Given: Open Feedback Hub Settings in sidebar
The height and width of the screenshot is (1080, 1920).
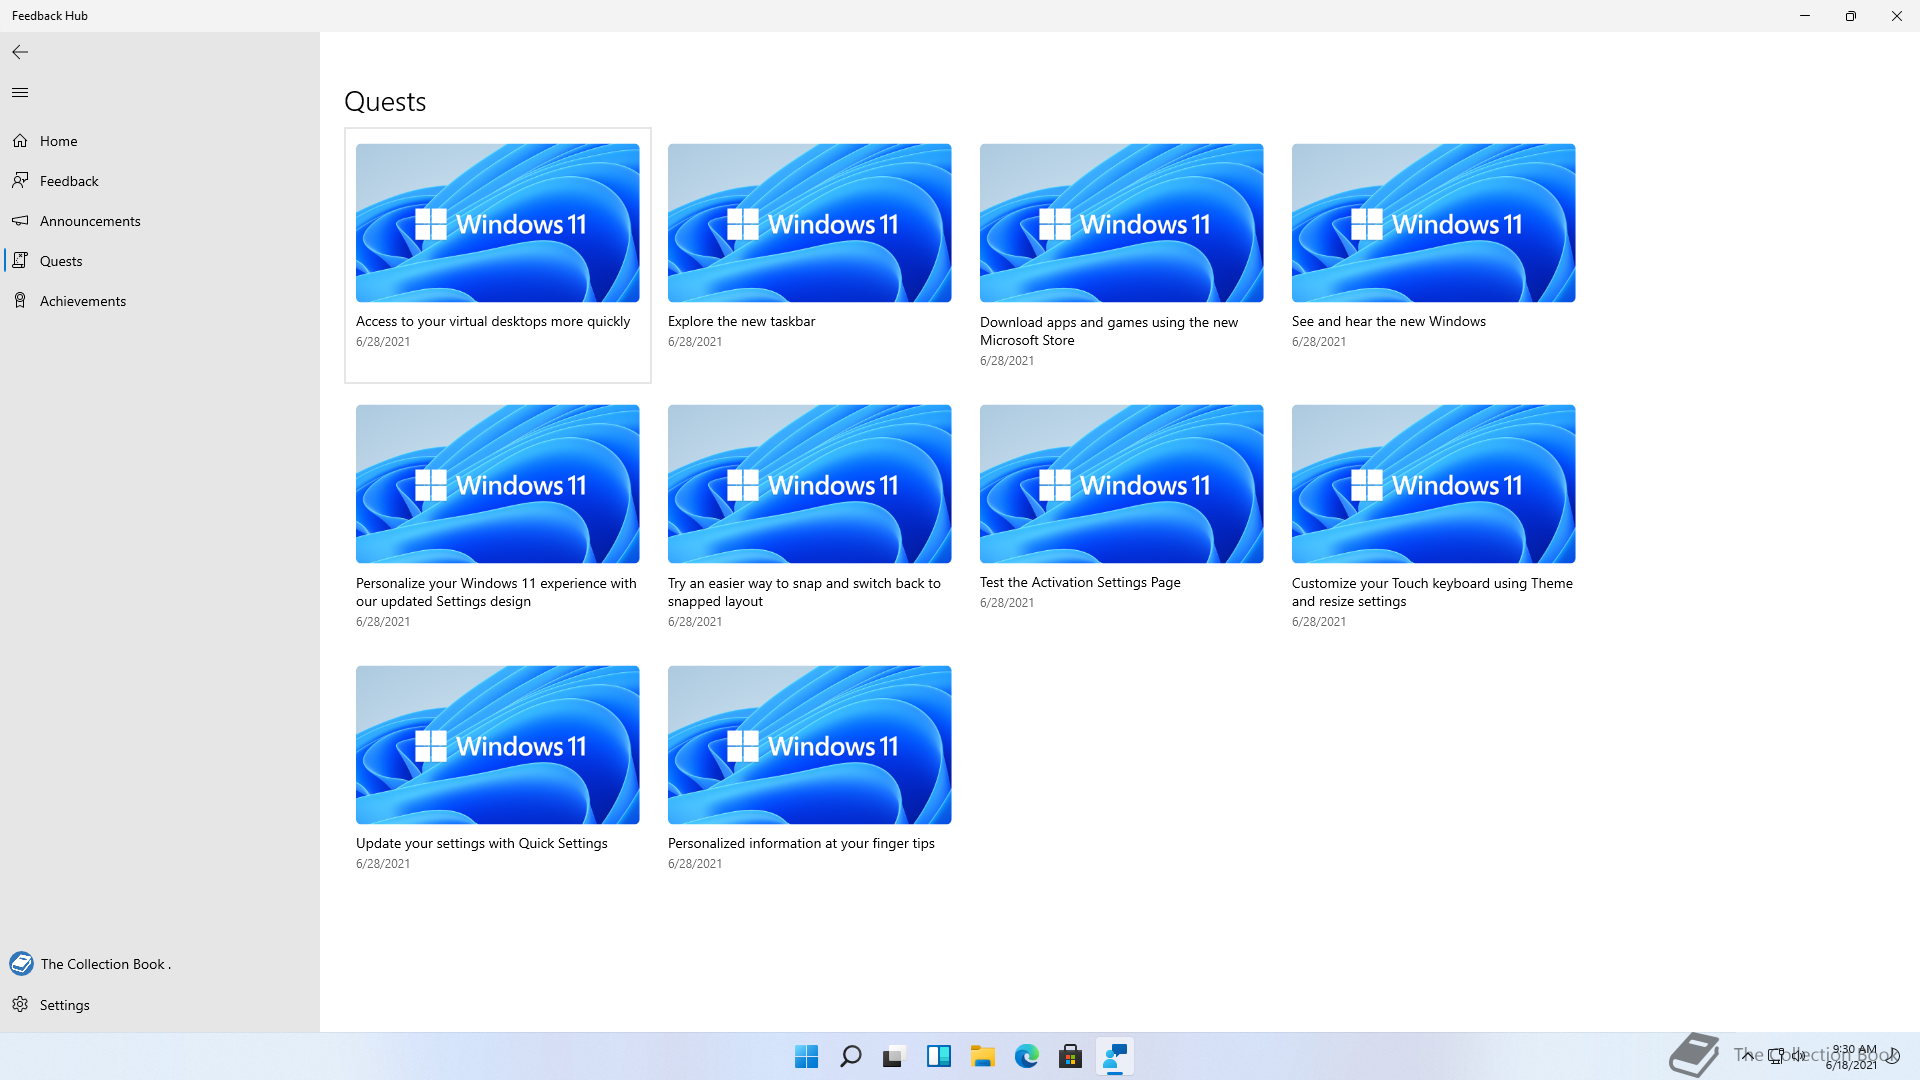Looking at the screenshot, I should (x=160, y=1005).
